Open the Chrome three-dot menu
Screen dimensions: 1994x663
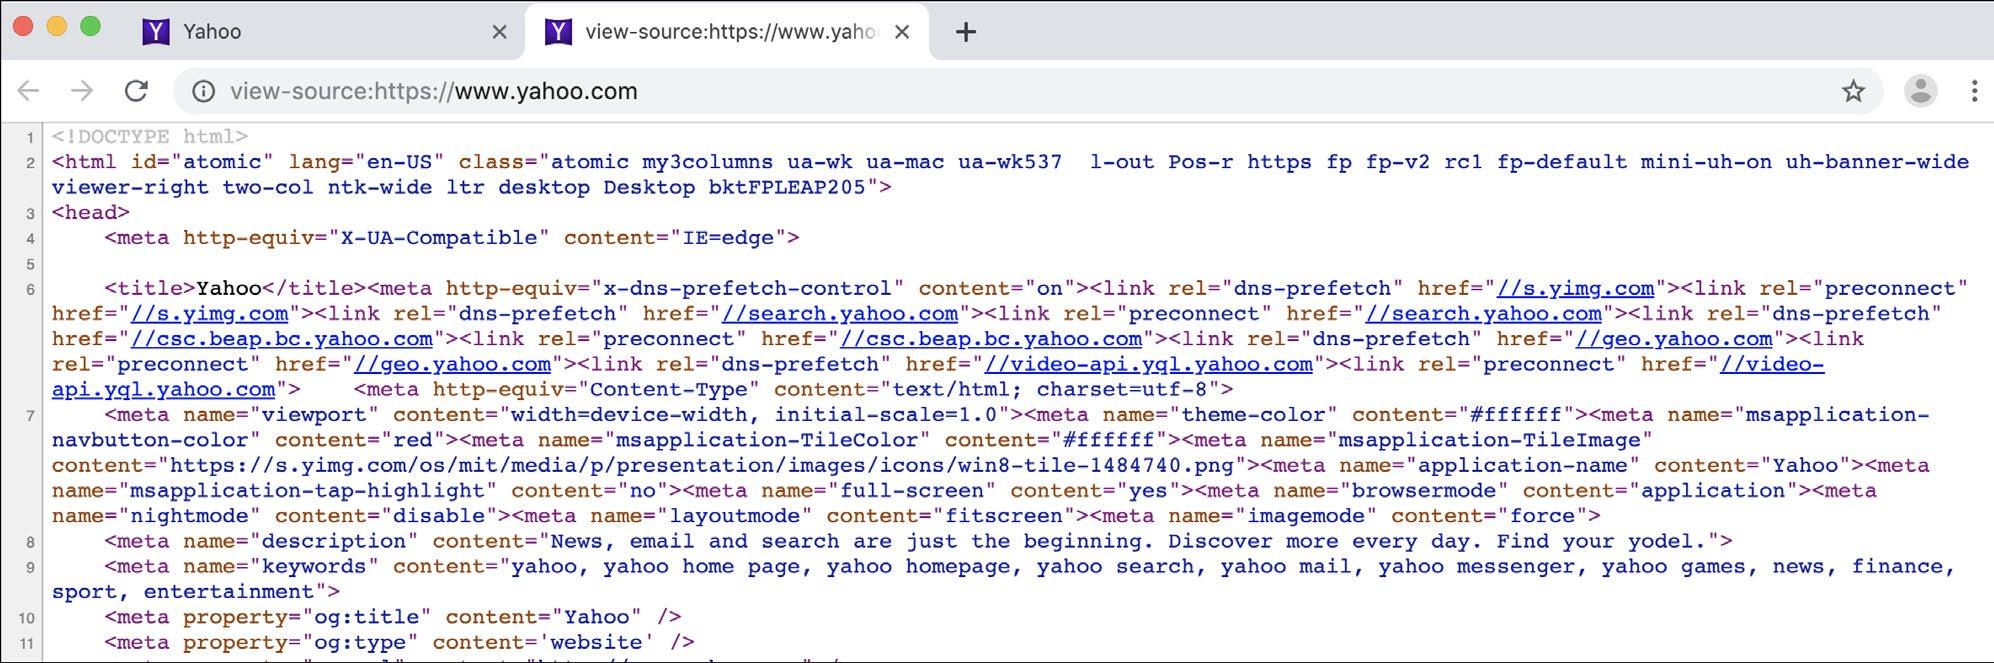(1974, 91)
